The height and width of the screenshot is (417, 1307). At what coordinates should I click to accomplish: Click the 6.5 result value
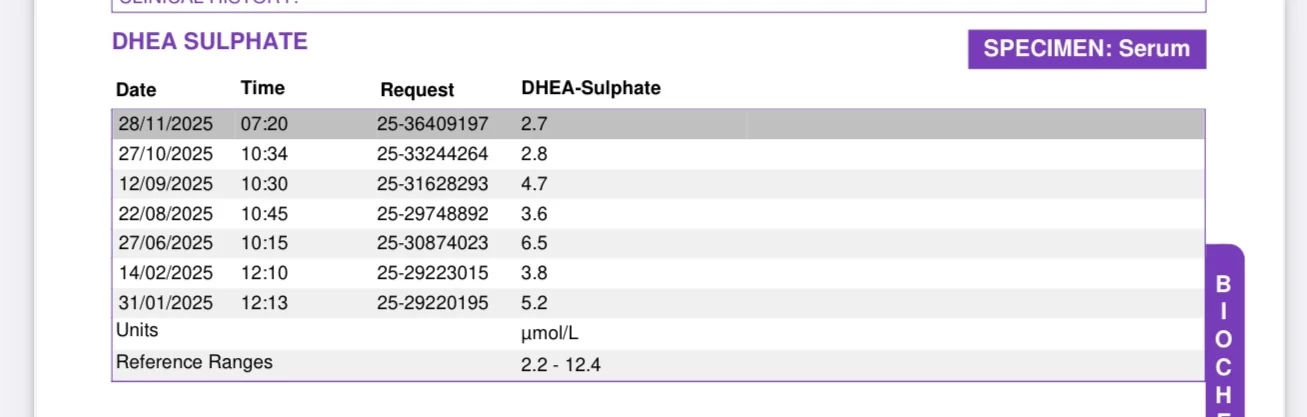click(x=534, y=243)
